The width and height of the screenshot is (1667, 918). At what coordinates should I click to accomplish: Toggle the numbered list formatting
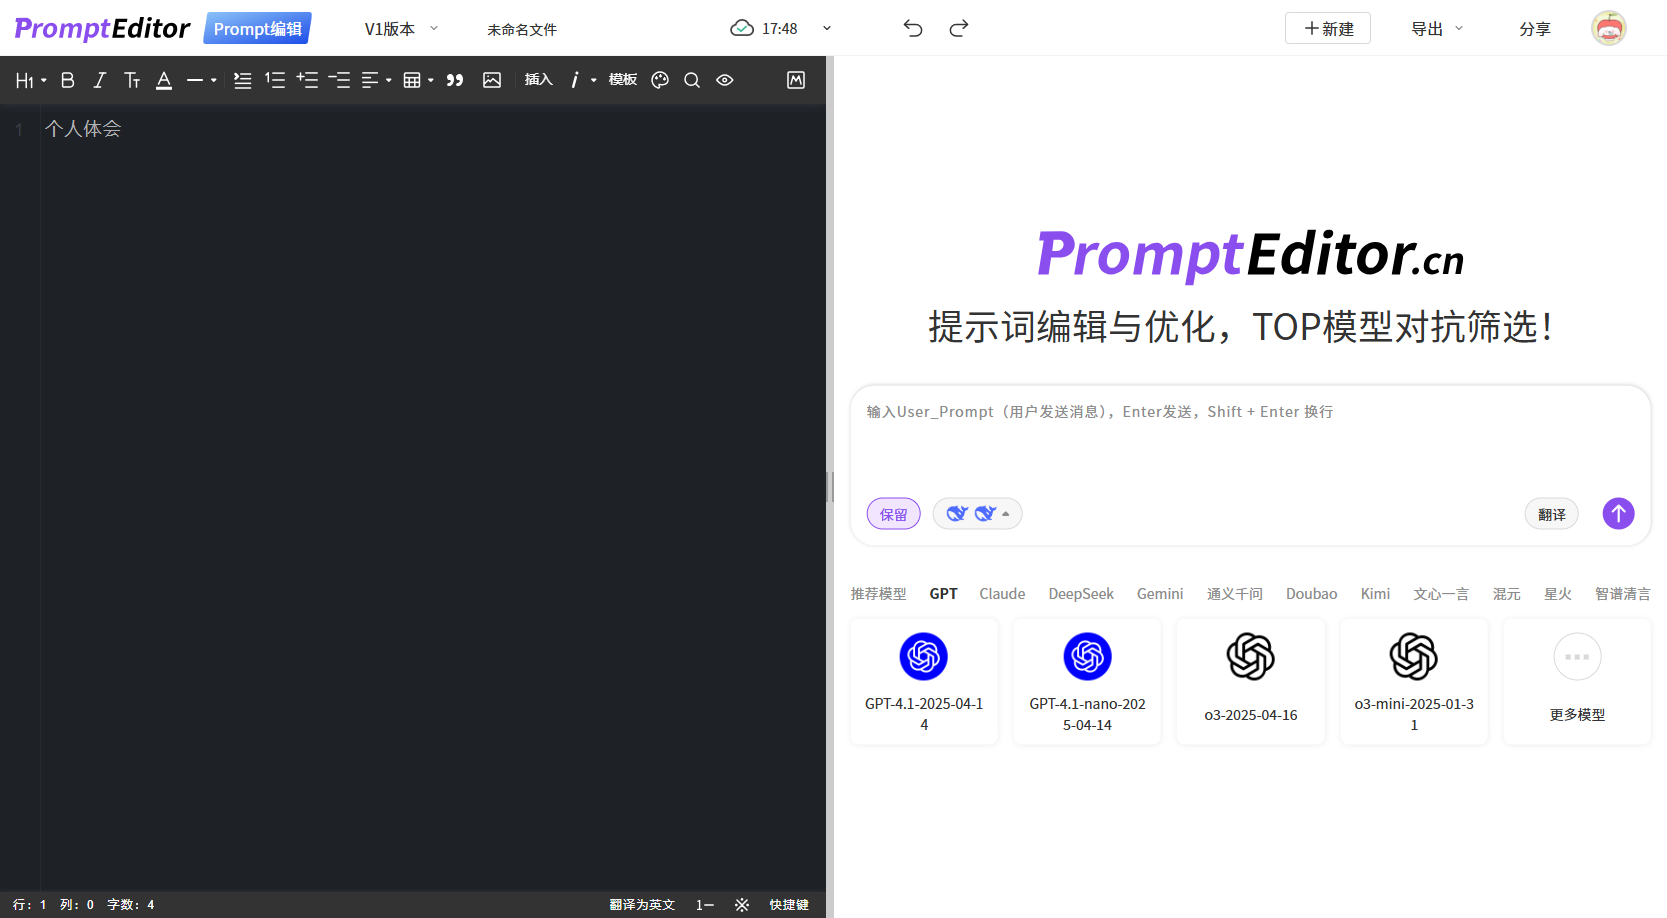pyautogui.click(x=275, y=80)
